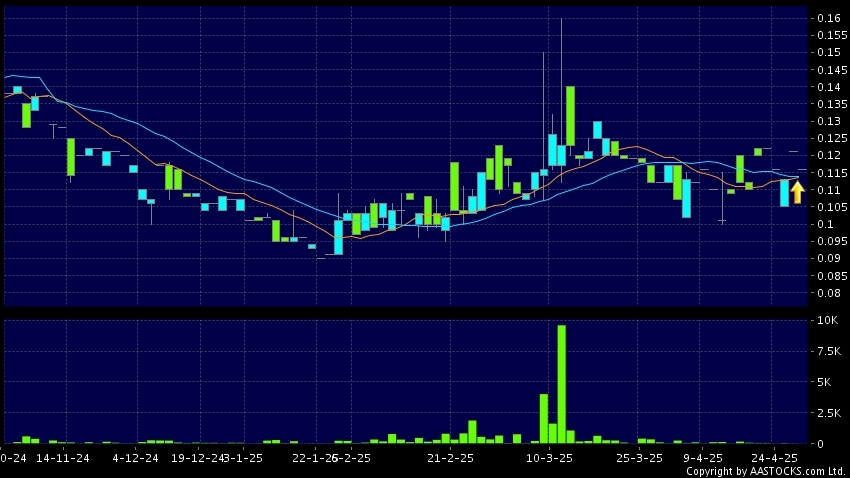Select the 0.115 price axis label
The image size is (850, 478).
[x=832, y=173]
